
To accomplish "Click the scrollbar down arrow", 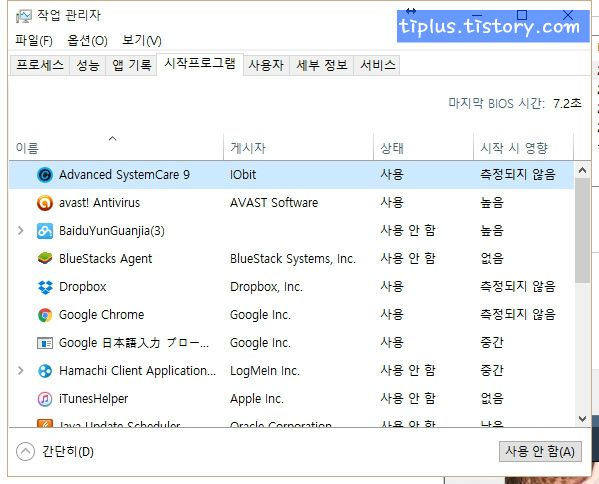I will [582, 419].
